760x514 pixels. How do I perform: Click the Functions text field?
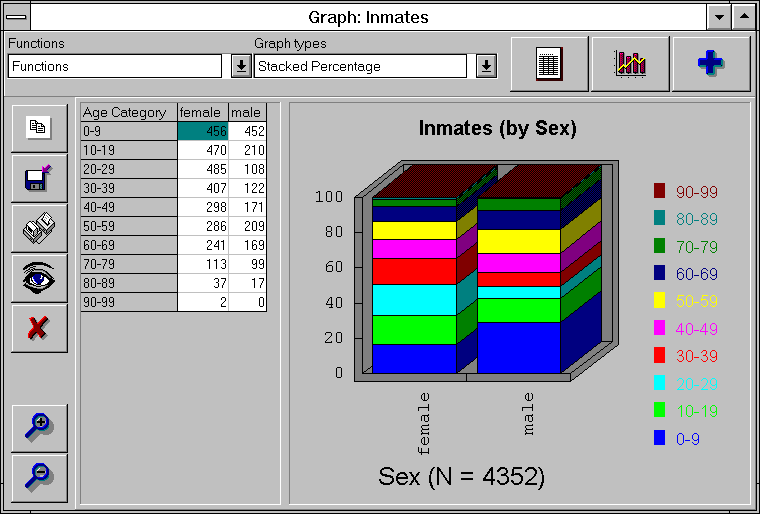coord(114,66)
